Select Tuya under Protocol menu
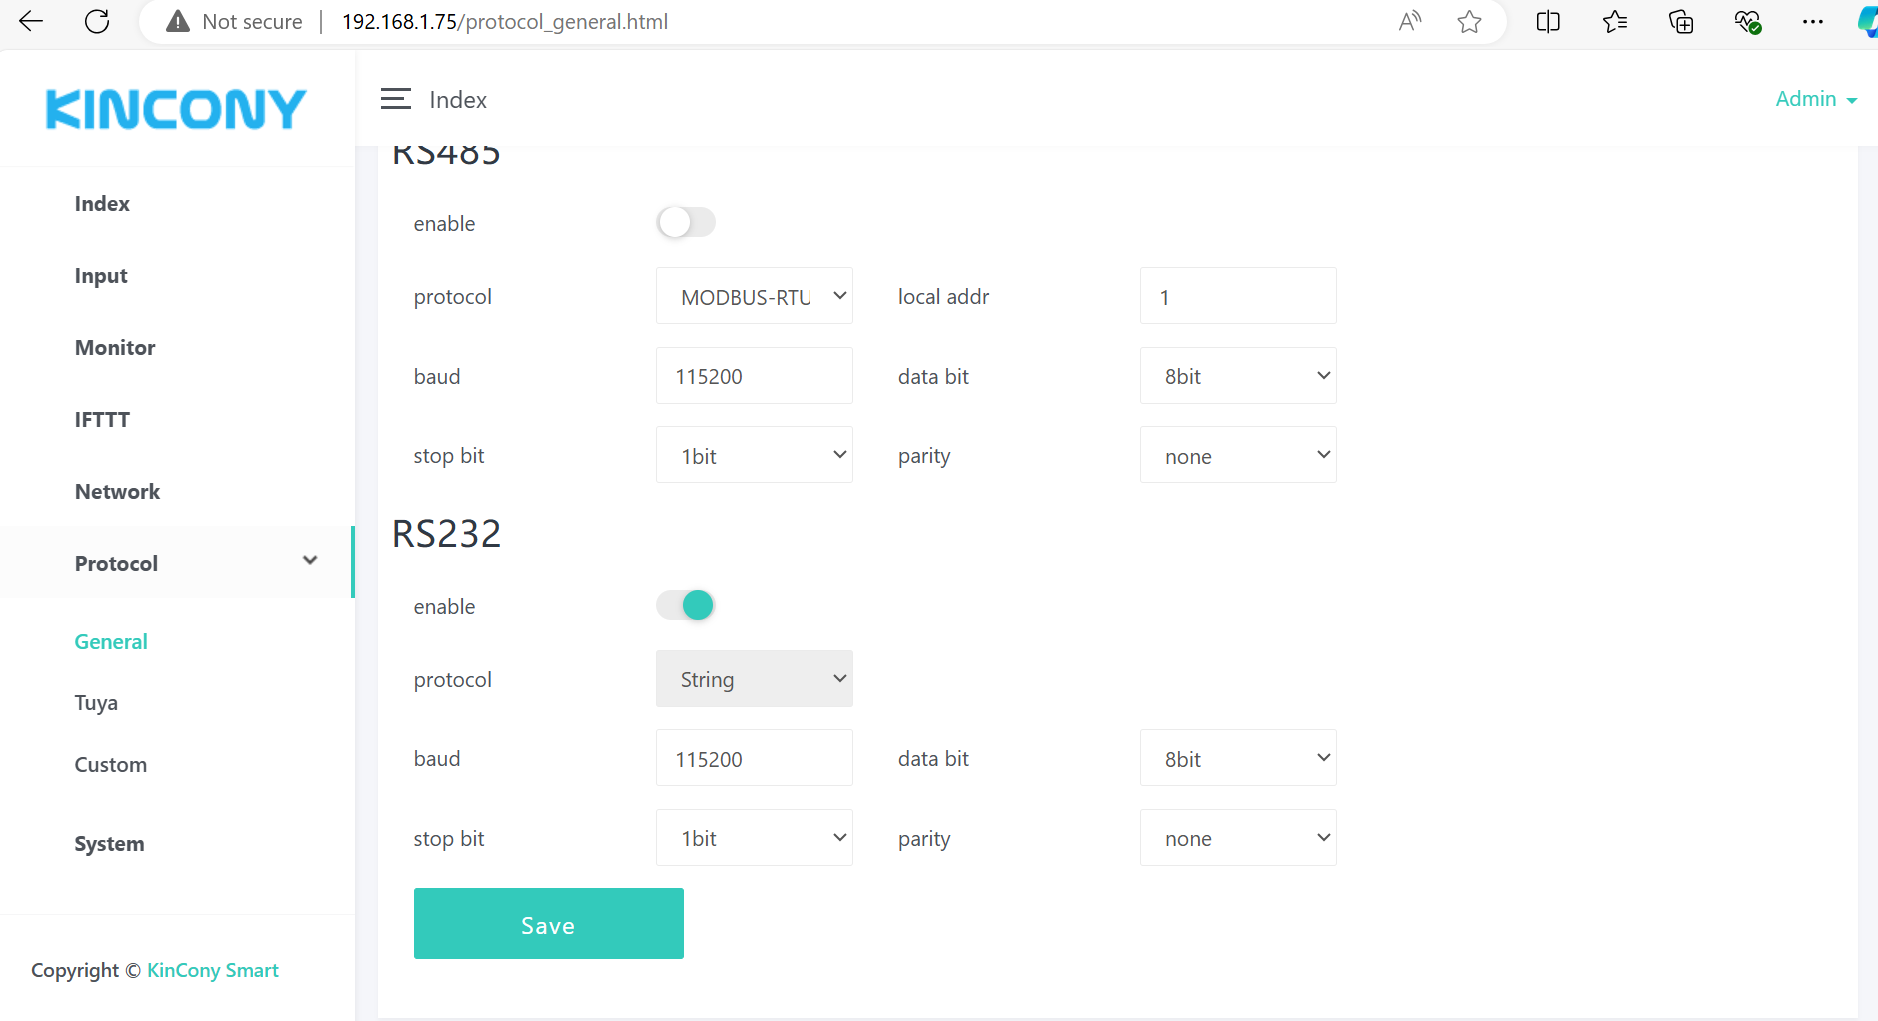 (x=96, y=703)
